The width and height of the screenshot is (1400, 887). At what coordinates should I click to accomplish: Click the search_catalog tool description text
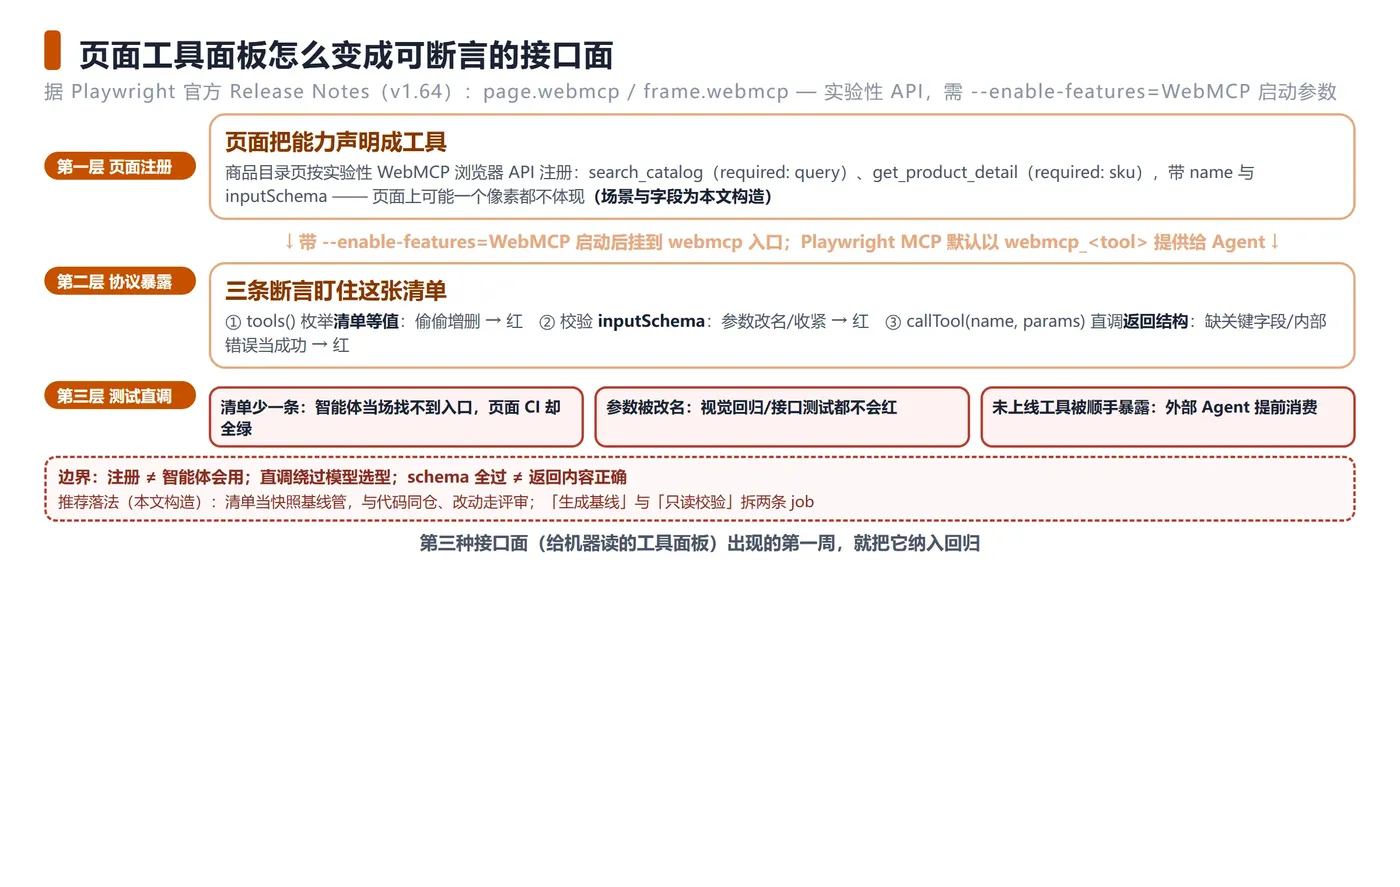(x=739, y=184)
